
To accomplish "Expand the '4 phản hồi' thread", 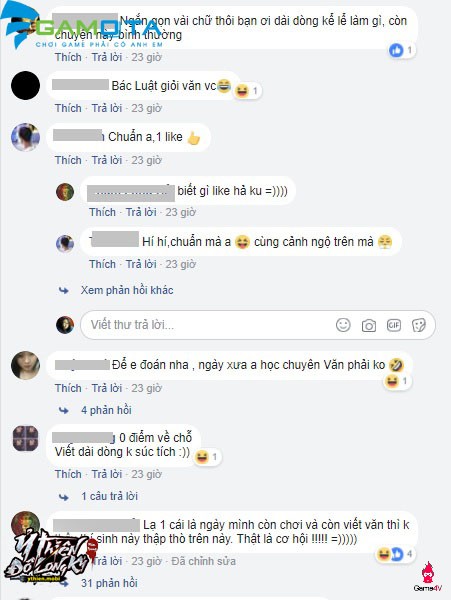I will pos(106,410).
